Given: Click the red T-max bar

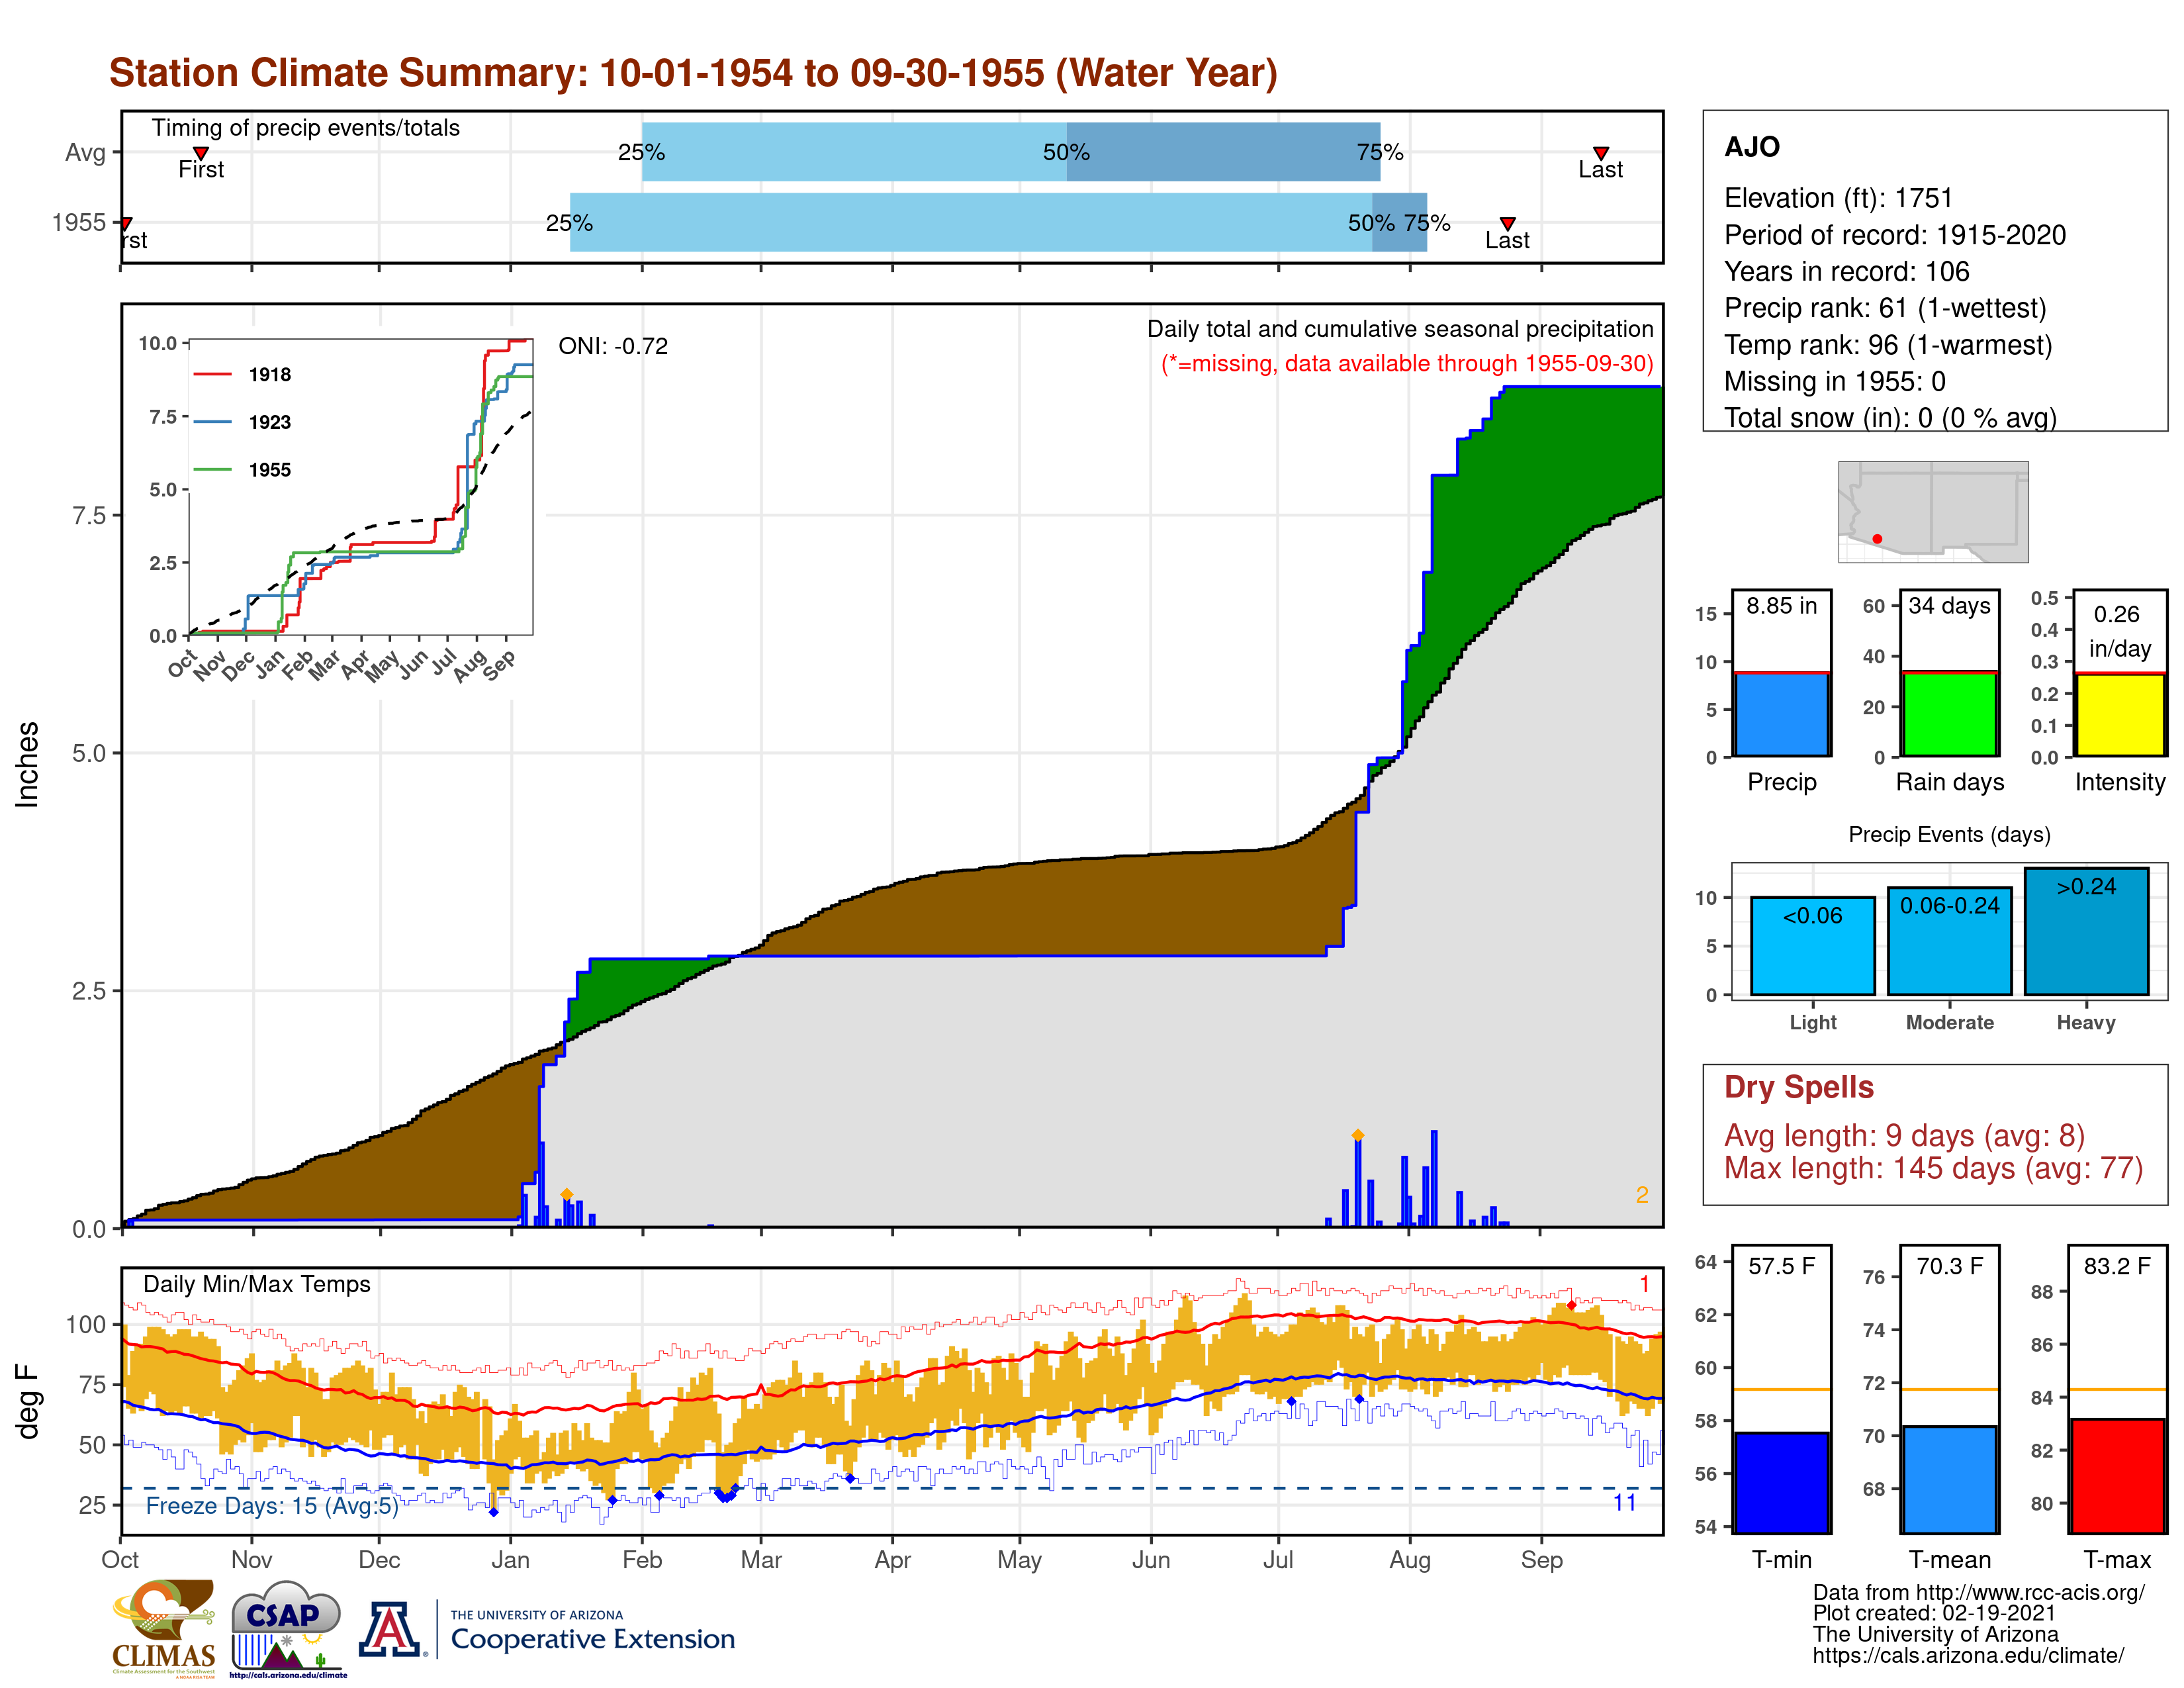Looking at the screenshot, I should coord(2118,1476).
